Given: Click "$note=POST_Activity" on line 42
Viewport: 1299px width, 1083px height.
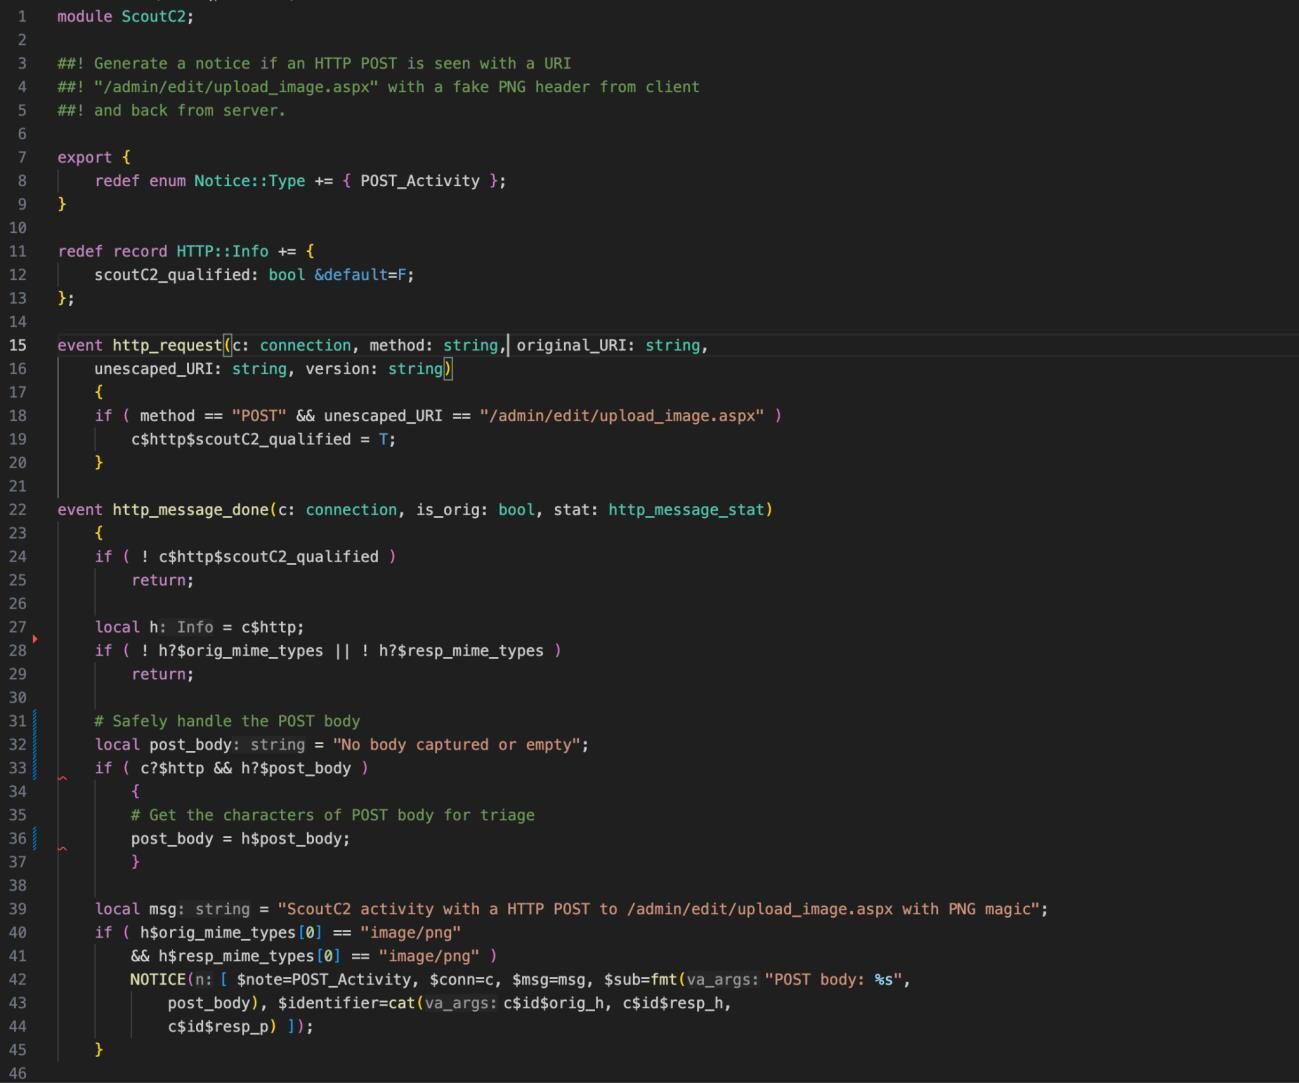Looking at the screenshot, I should click(x=324, y=980).
